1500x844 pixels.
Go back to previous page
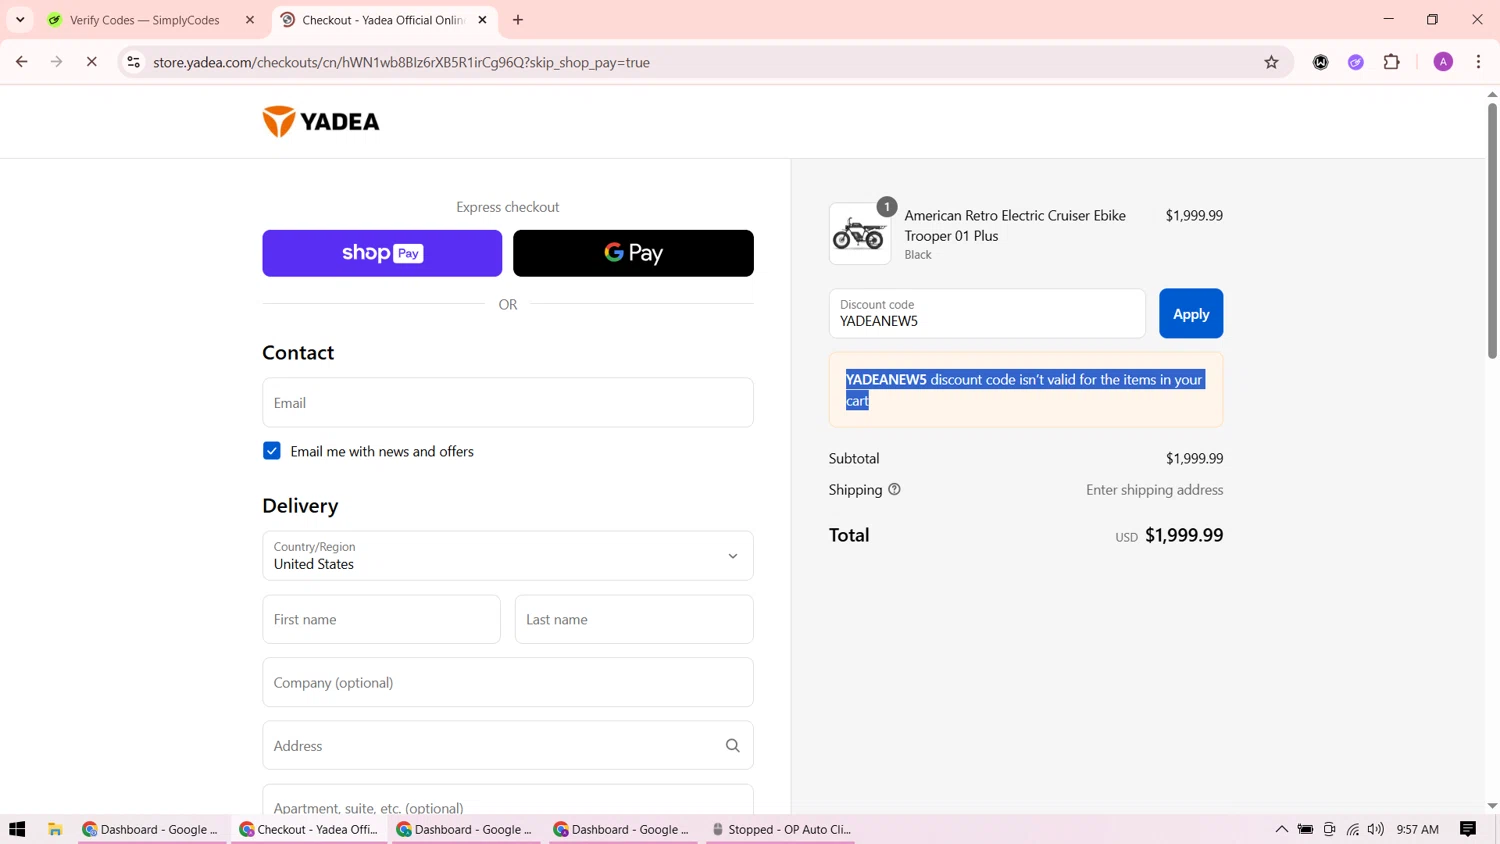[22, 62]
